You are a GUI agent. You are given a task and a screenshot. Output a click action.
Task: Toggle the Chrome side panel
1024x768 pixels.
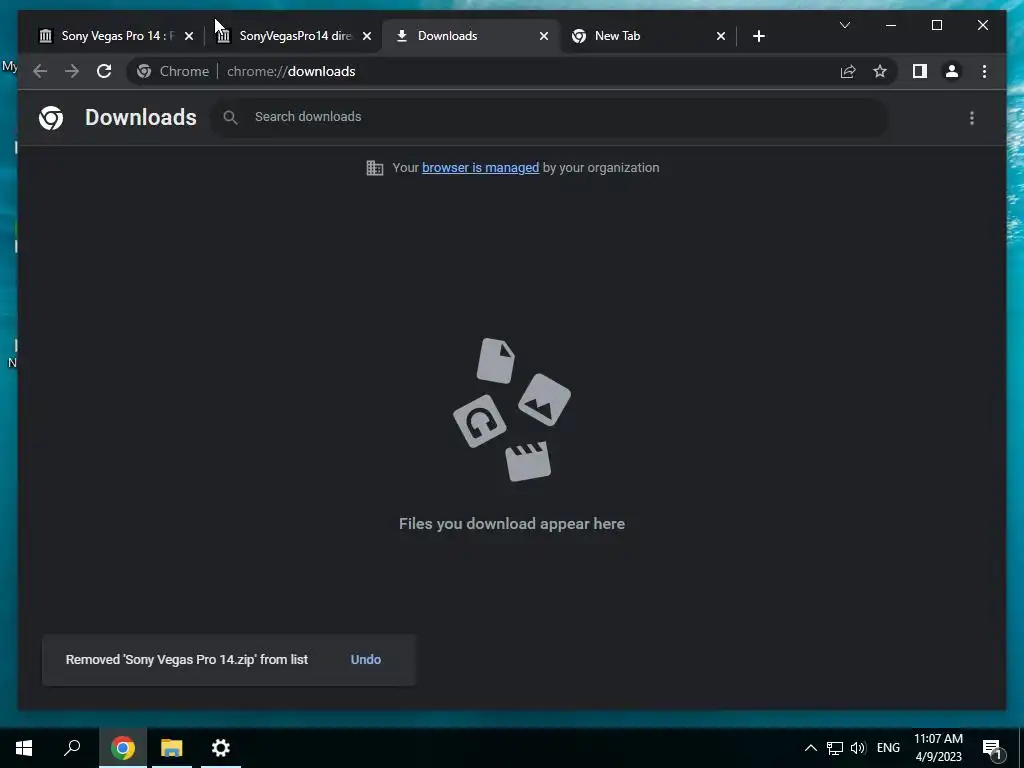[x=920, y=71]
